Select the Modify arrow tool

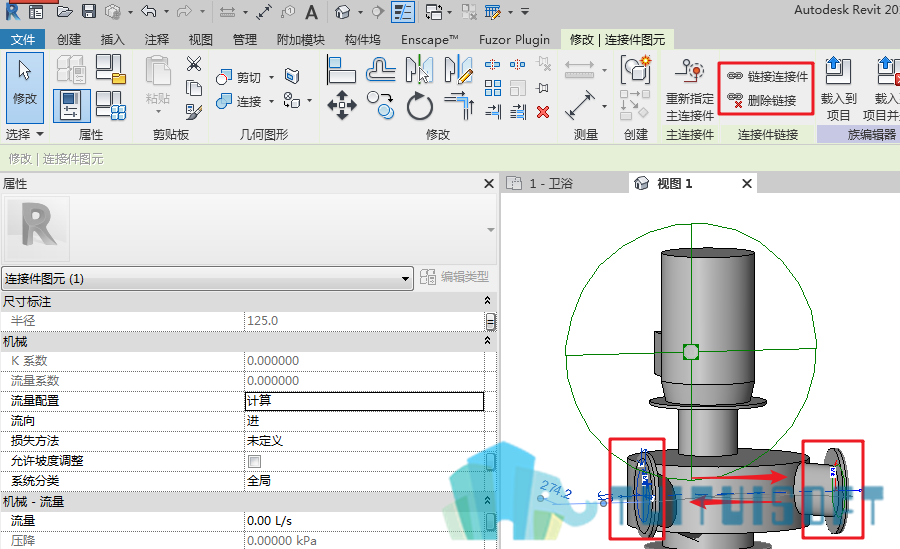point(25,87)
